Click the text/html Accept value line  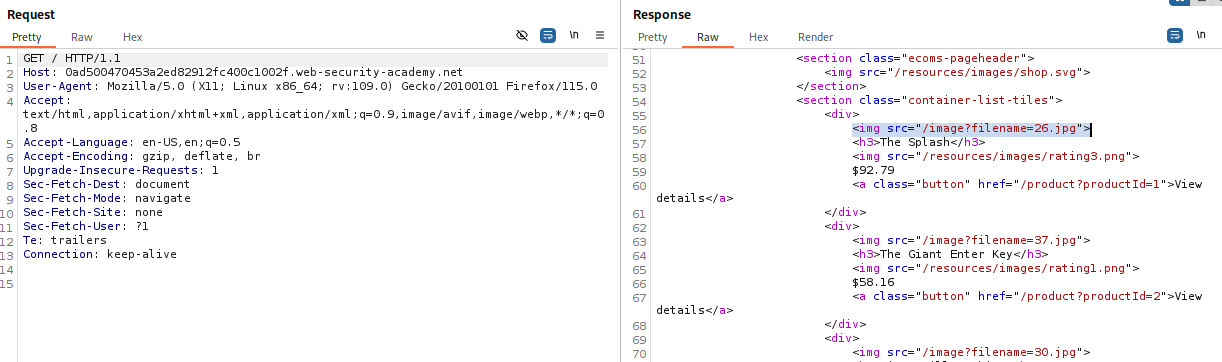click(313, 115)
